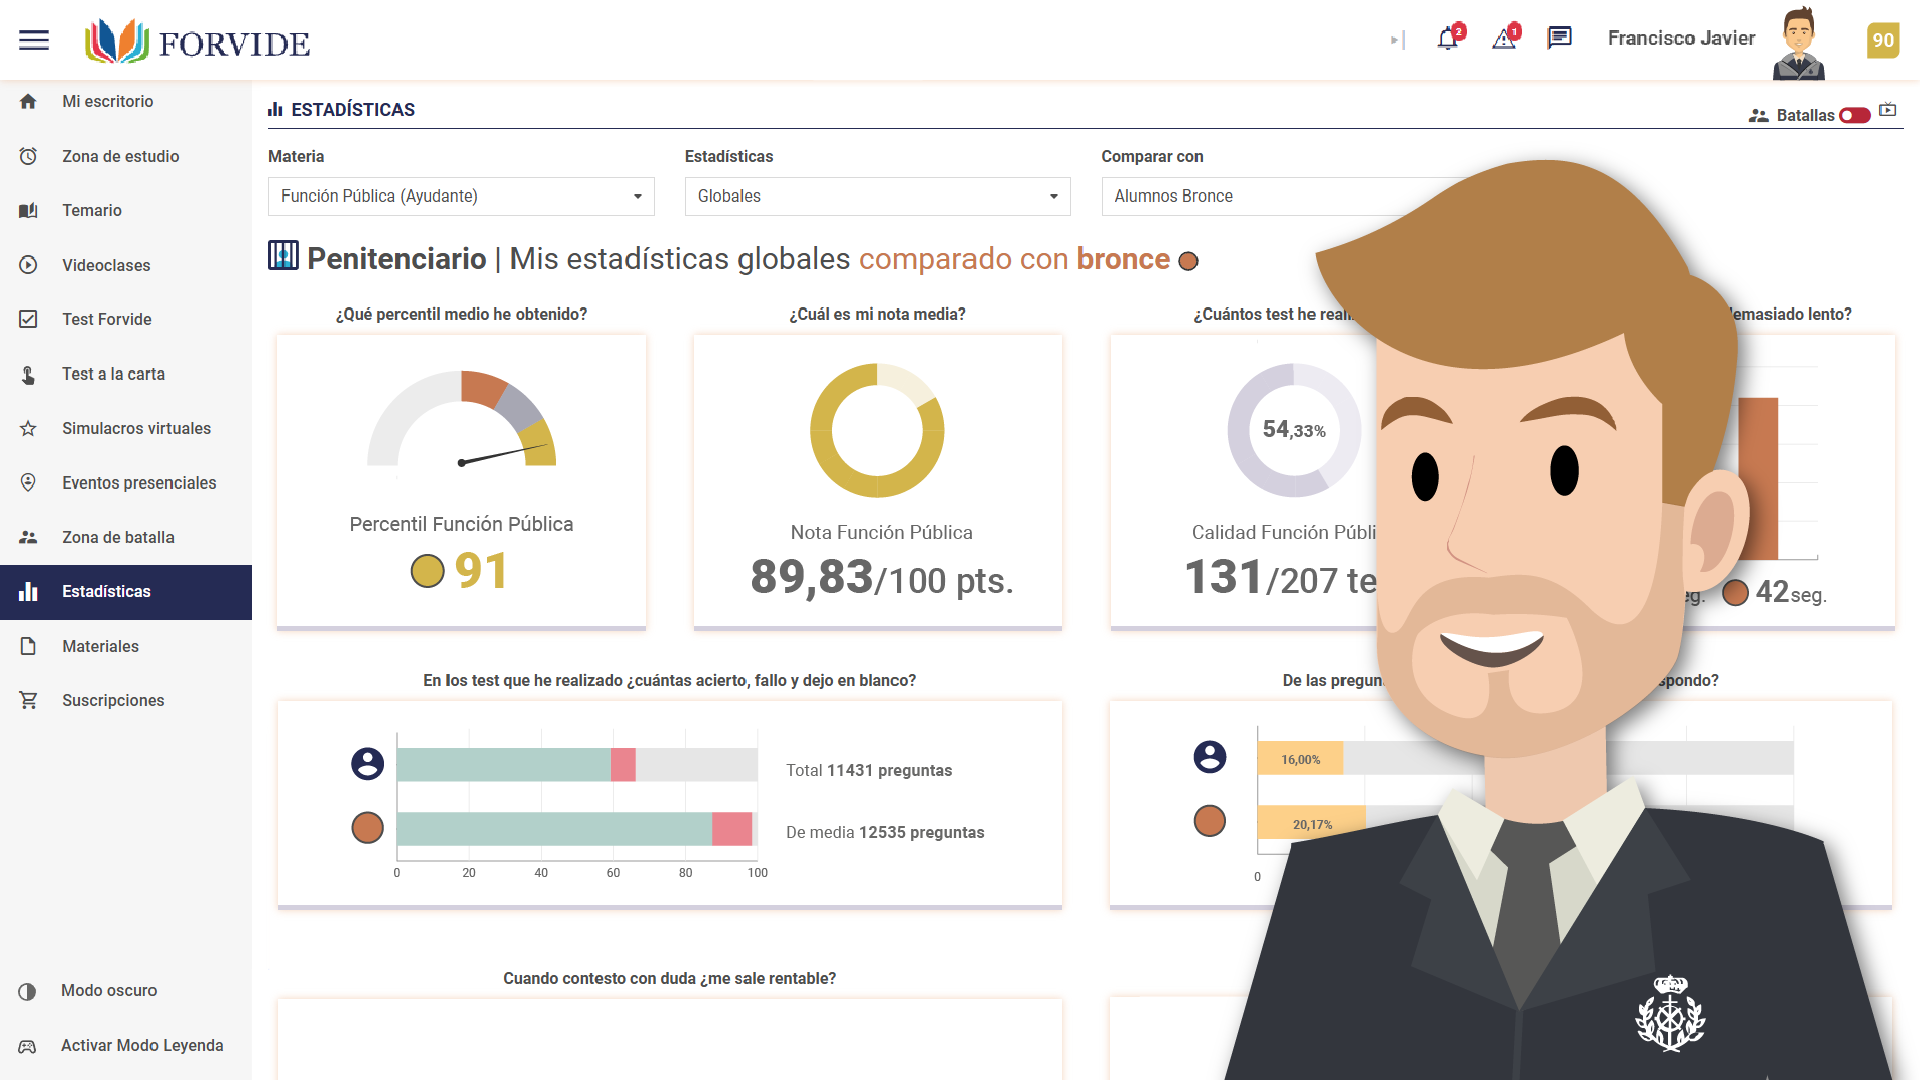The height and width of the screenshot is (1080, 1920).
Task: Click the Materia dropdown arrow
Action: coord(637,196)
